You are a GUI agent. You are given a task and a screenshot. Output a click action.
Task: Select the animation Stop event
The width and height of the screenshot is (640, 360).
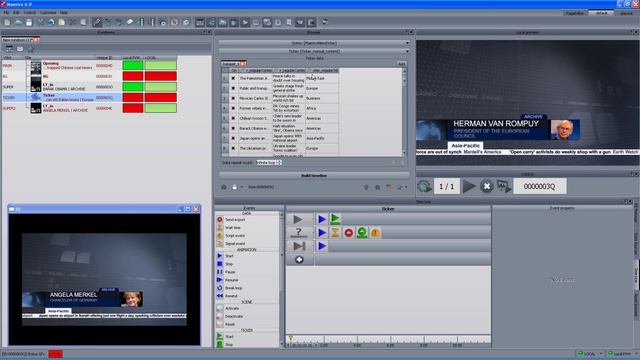point(249,264)
